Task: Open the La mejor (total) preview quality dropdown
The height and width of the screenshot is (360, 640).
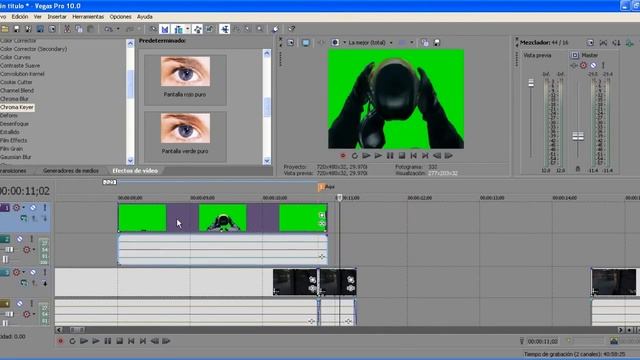Action: click(x=391, y=42)
